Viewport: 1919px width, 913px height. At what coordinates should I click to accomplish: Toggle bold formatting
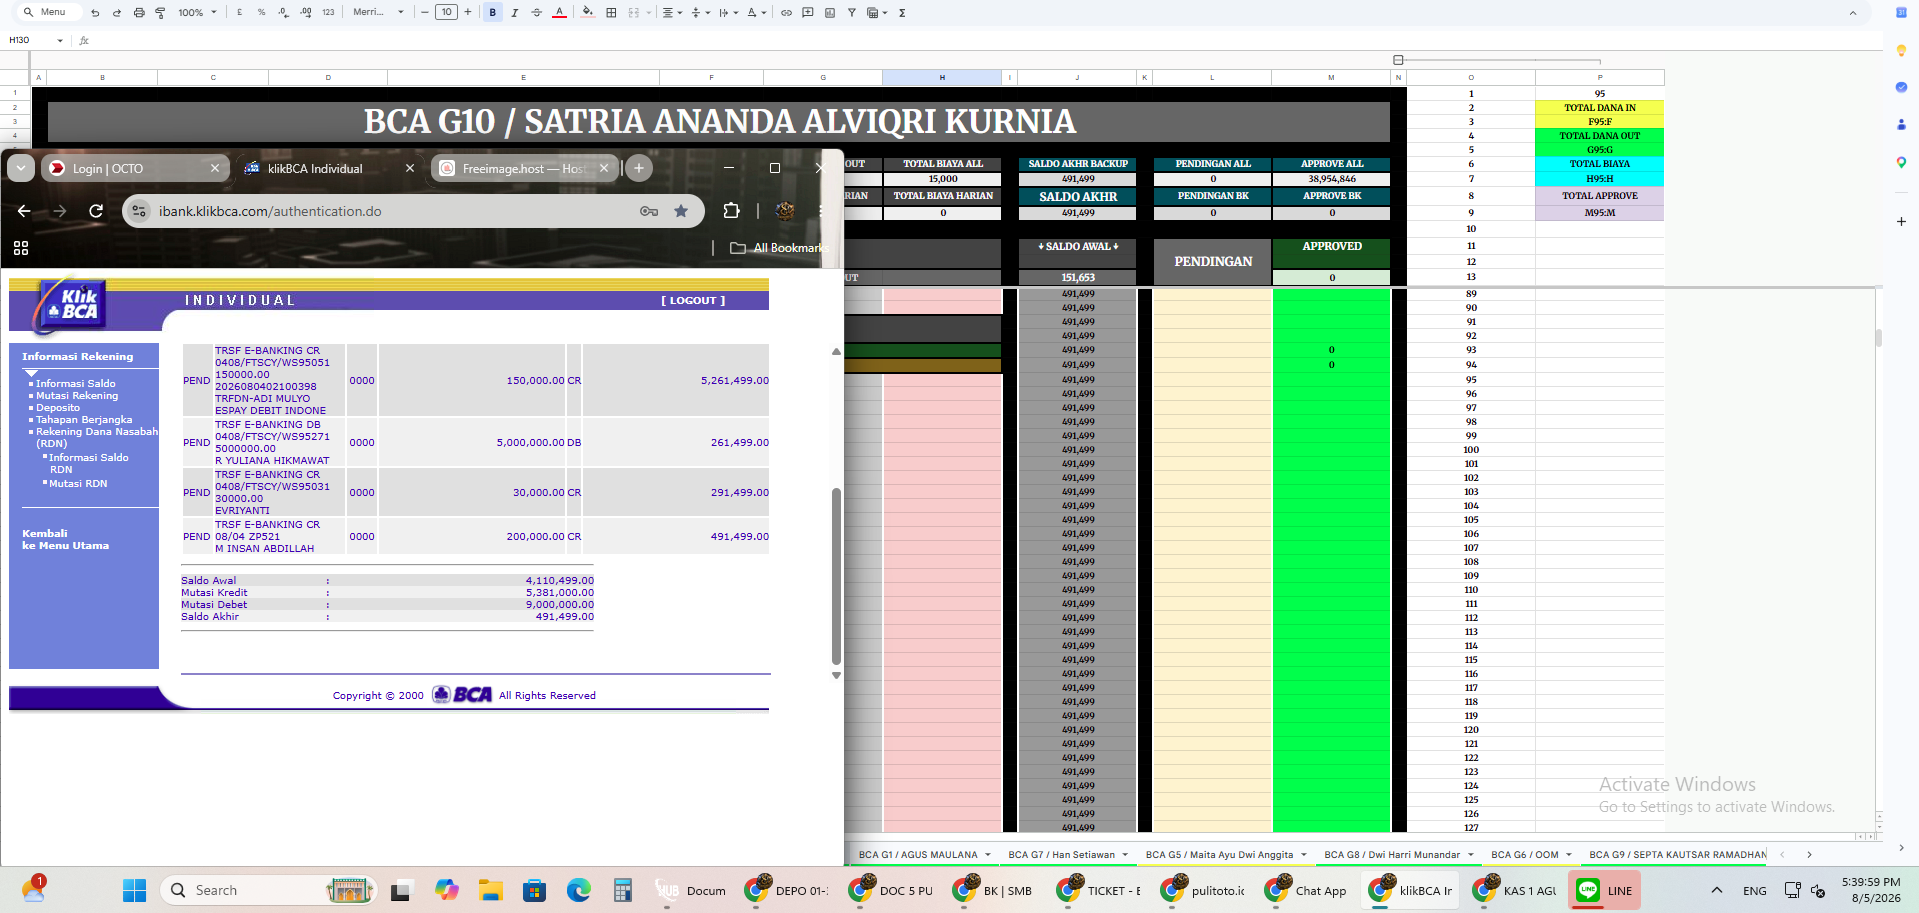(x=493, y=13)
